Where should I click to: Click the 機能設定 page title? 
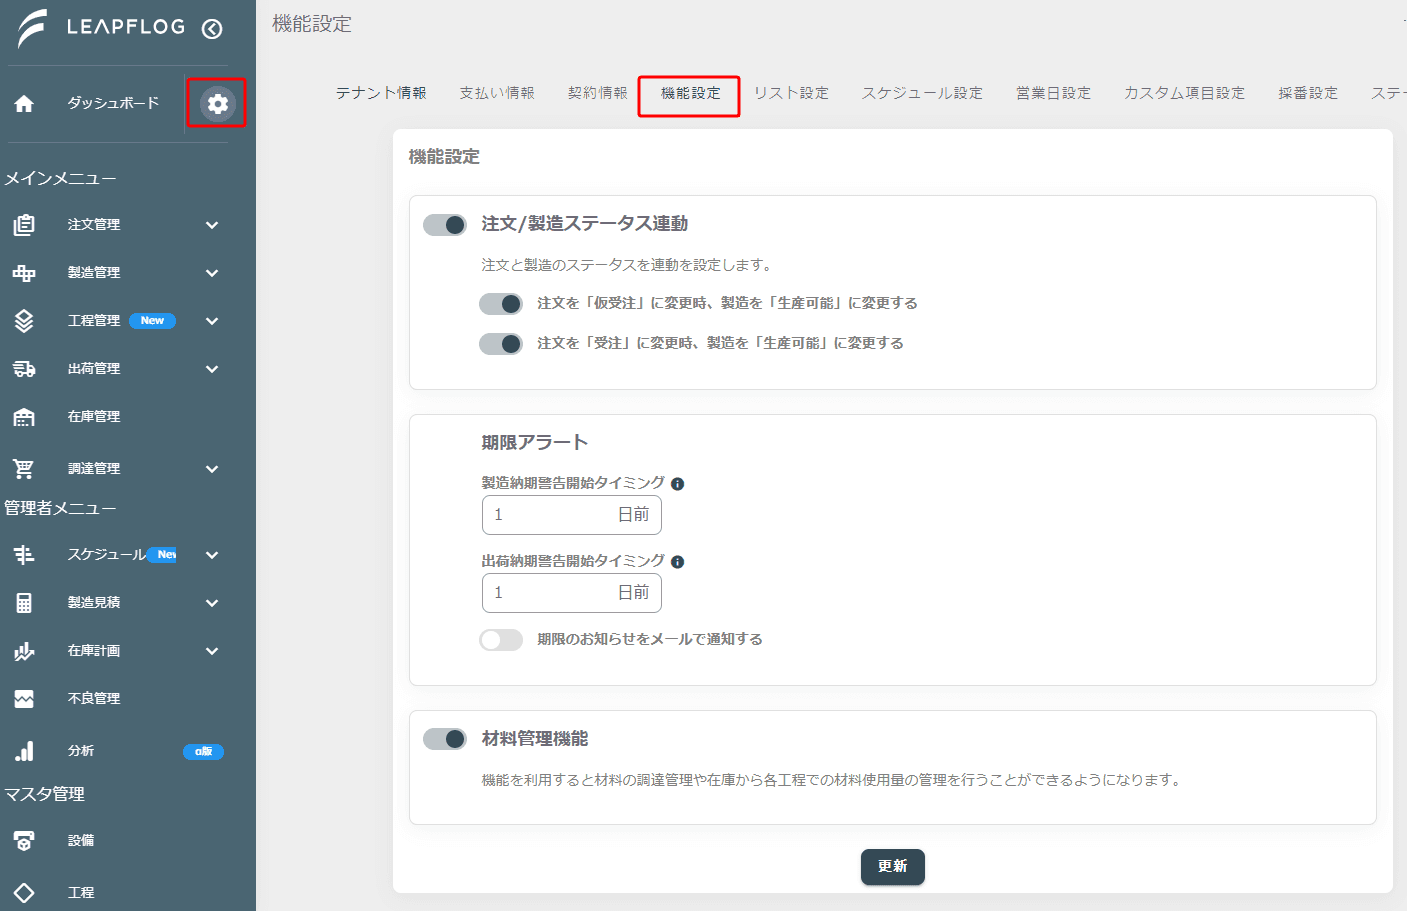pos(312,24)
